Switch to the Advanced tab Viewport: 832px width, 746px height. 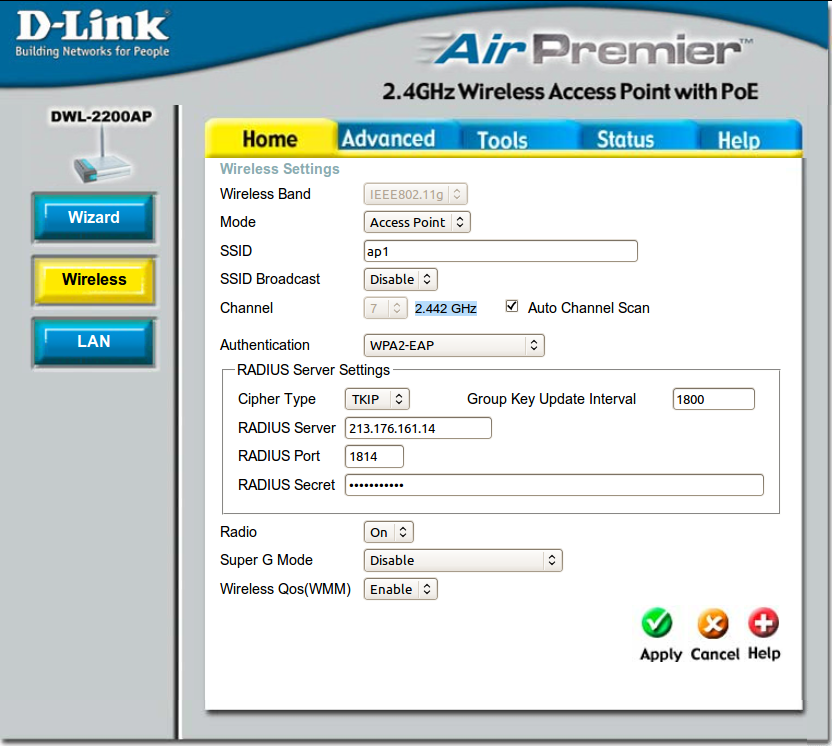[388, 139]
